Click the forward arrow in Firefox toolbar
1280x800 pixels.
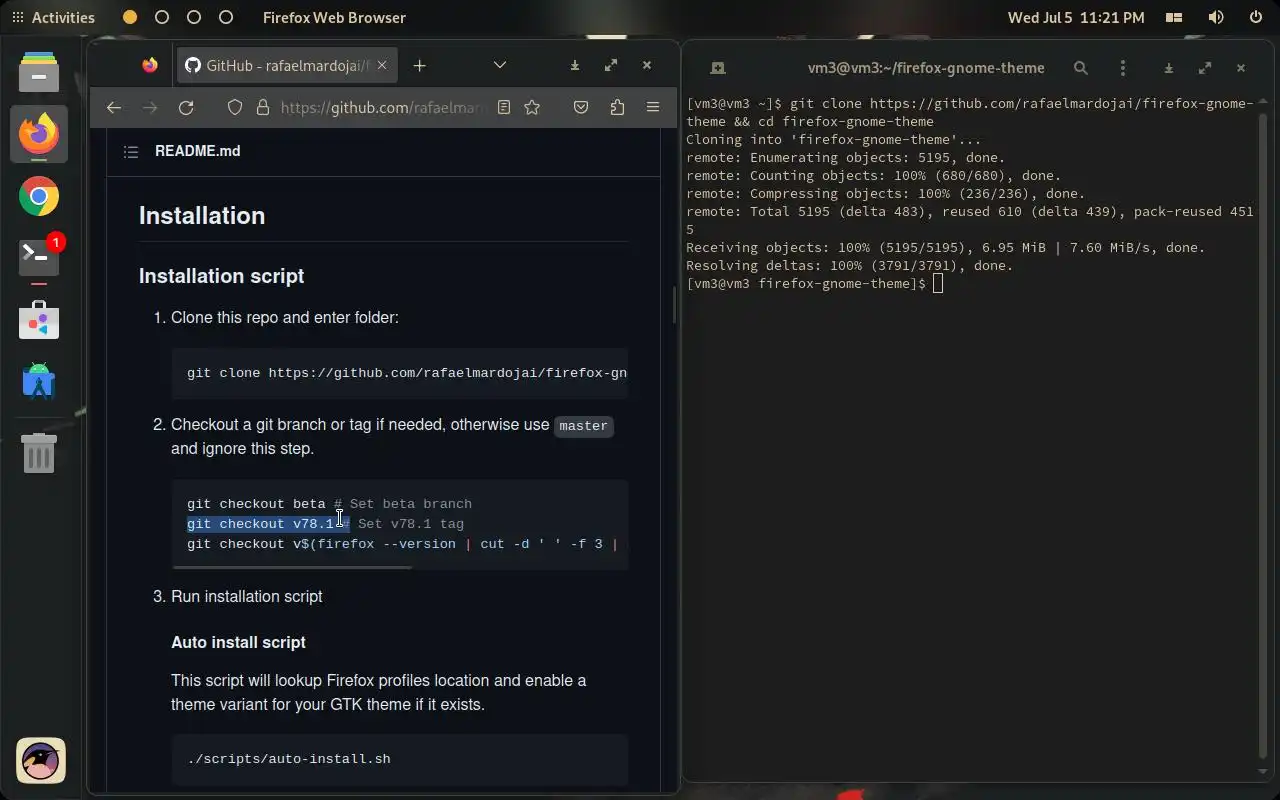[150, 107]
